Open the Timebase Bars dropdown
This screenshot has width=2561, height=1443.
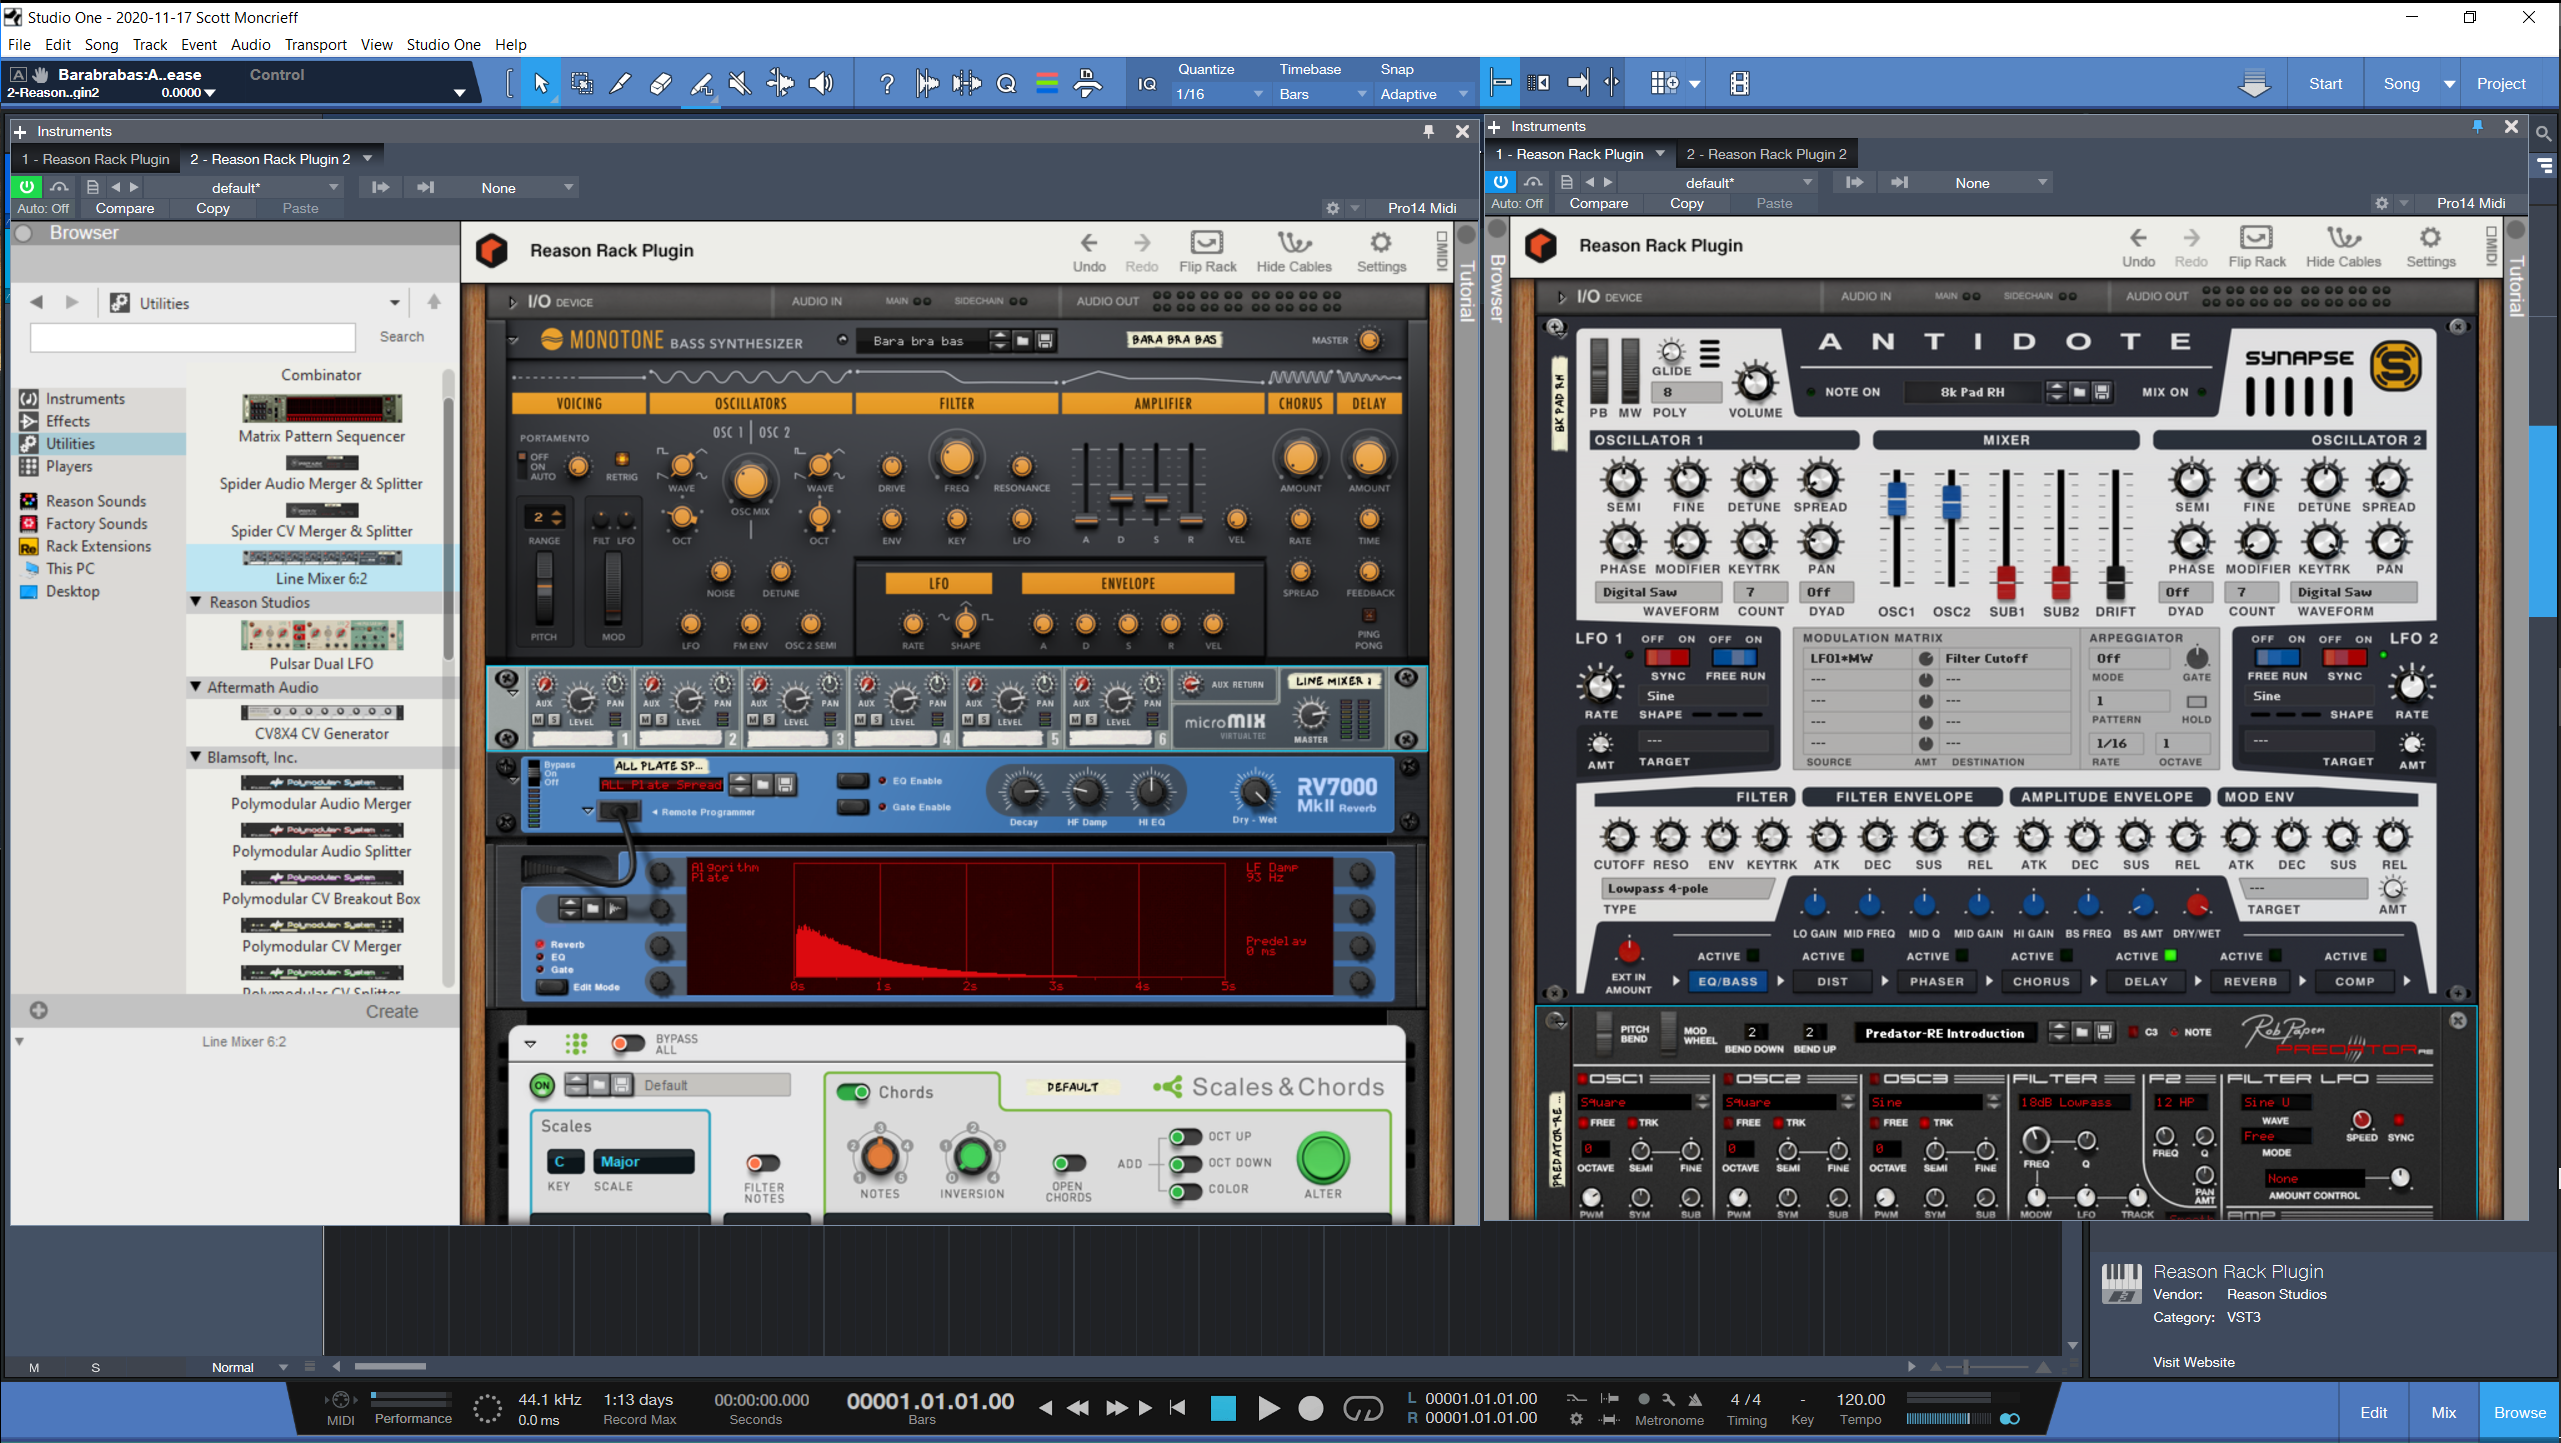[1322, 94]
